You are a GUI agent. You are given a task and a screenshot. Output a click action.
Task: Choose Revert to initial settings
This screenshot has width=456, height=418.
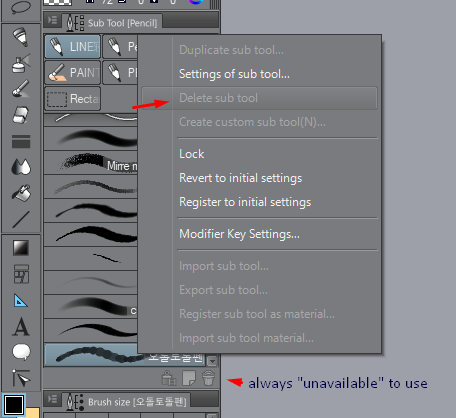[241, 178]
